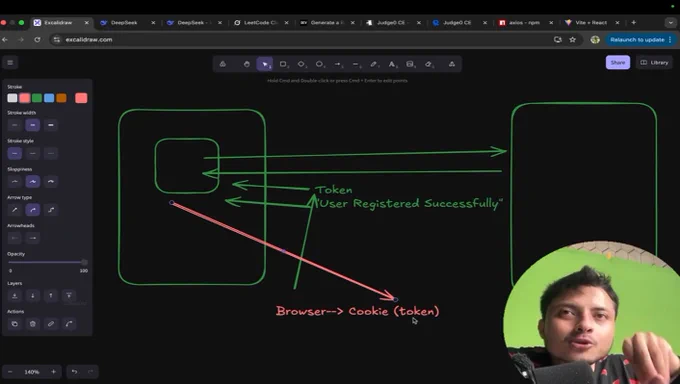Send the element to back layer
680x384 pixels.
pyautogui.click(x=15, y=296)
